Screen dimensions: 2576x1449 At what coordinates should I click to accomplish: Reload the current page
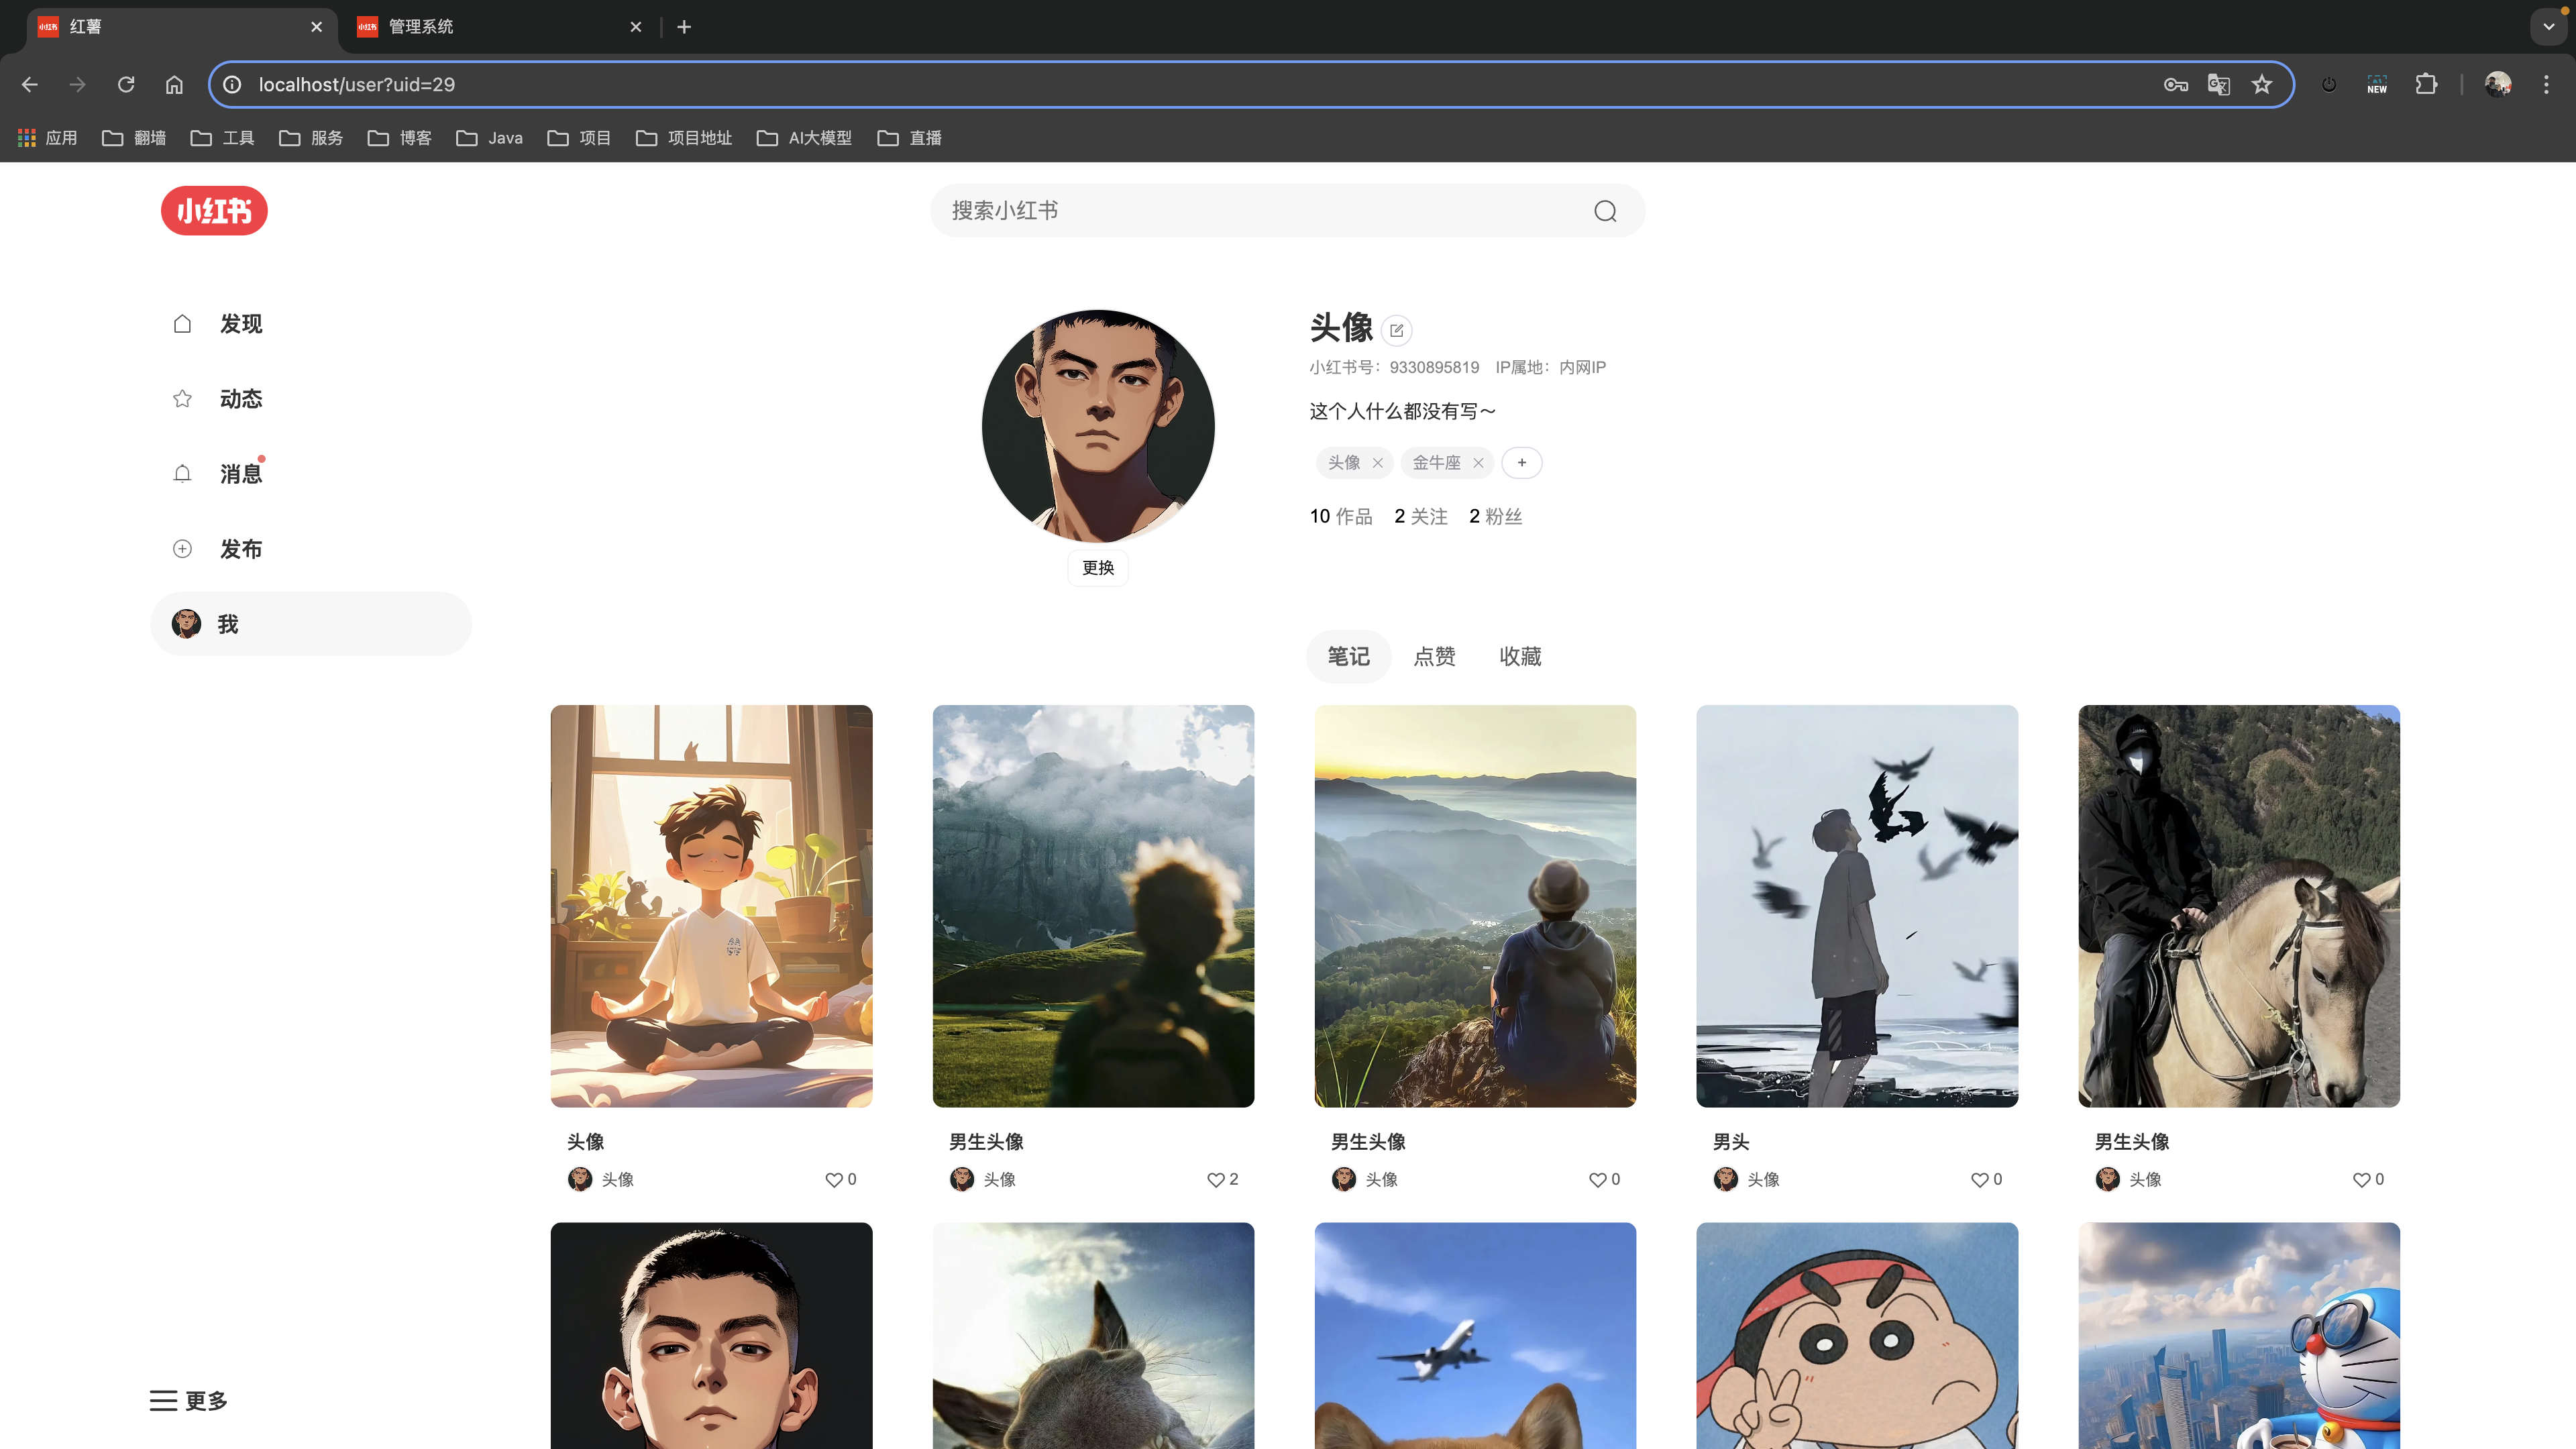coord(126,85)
